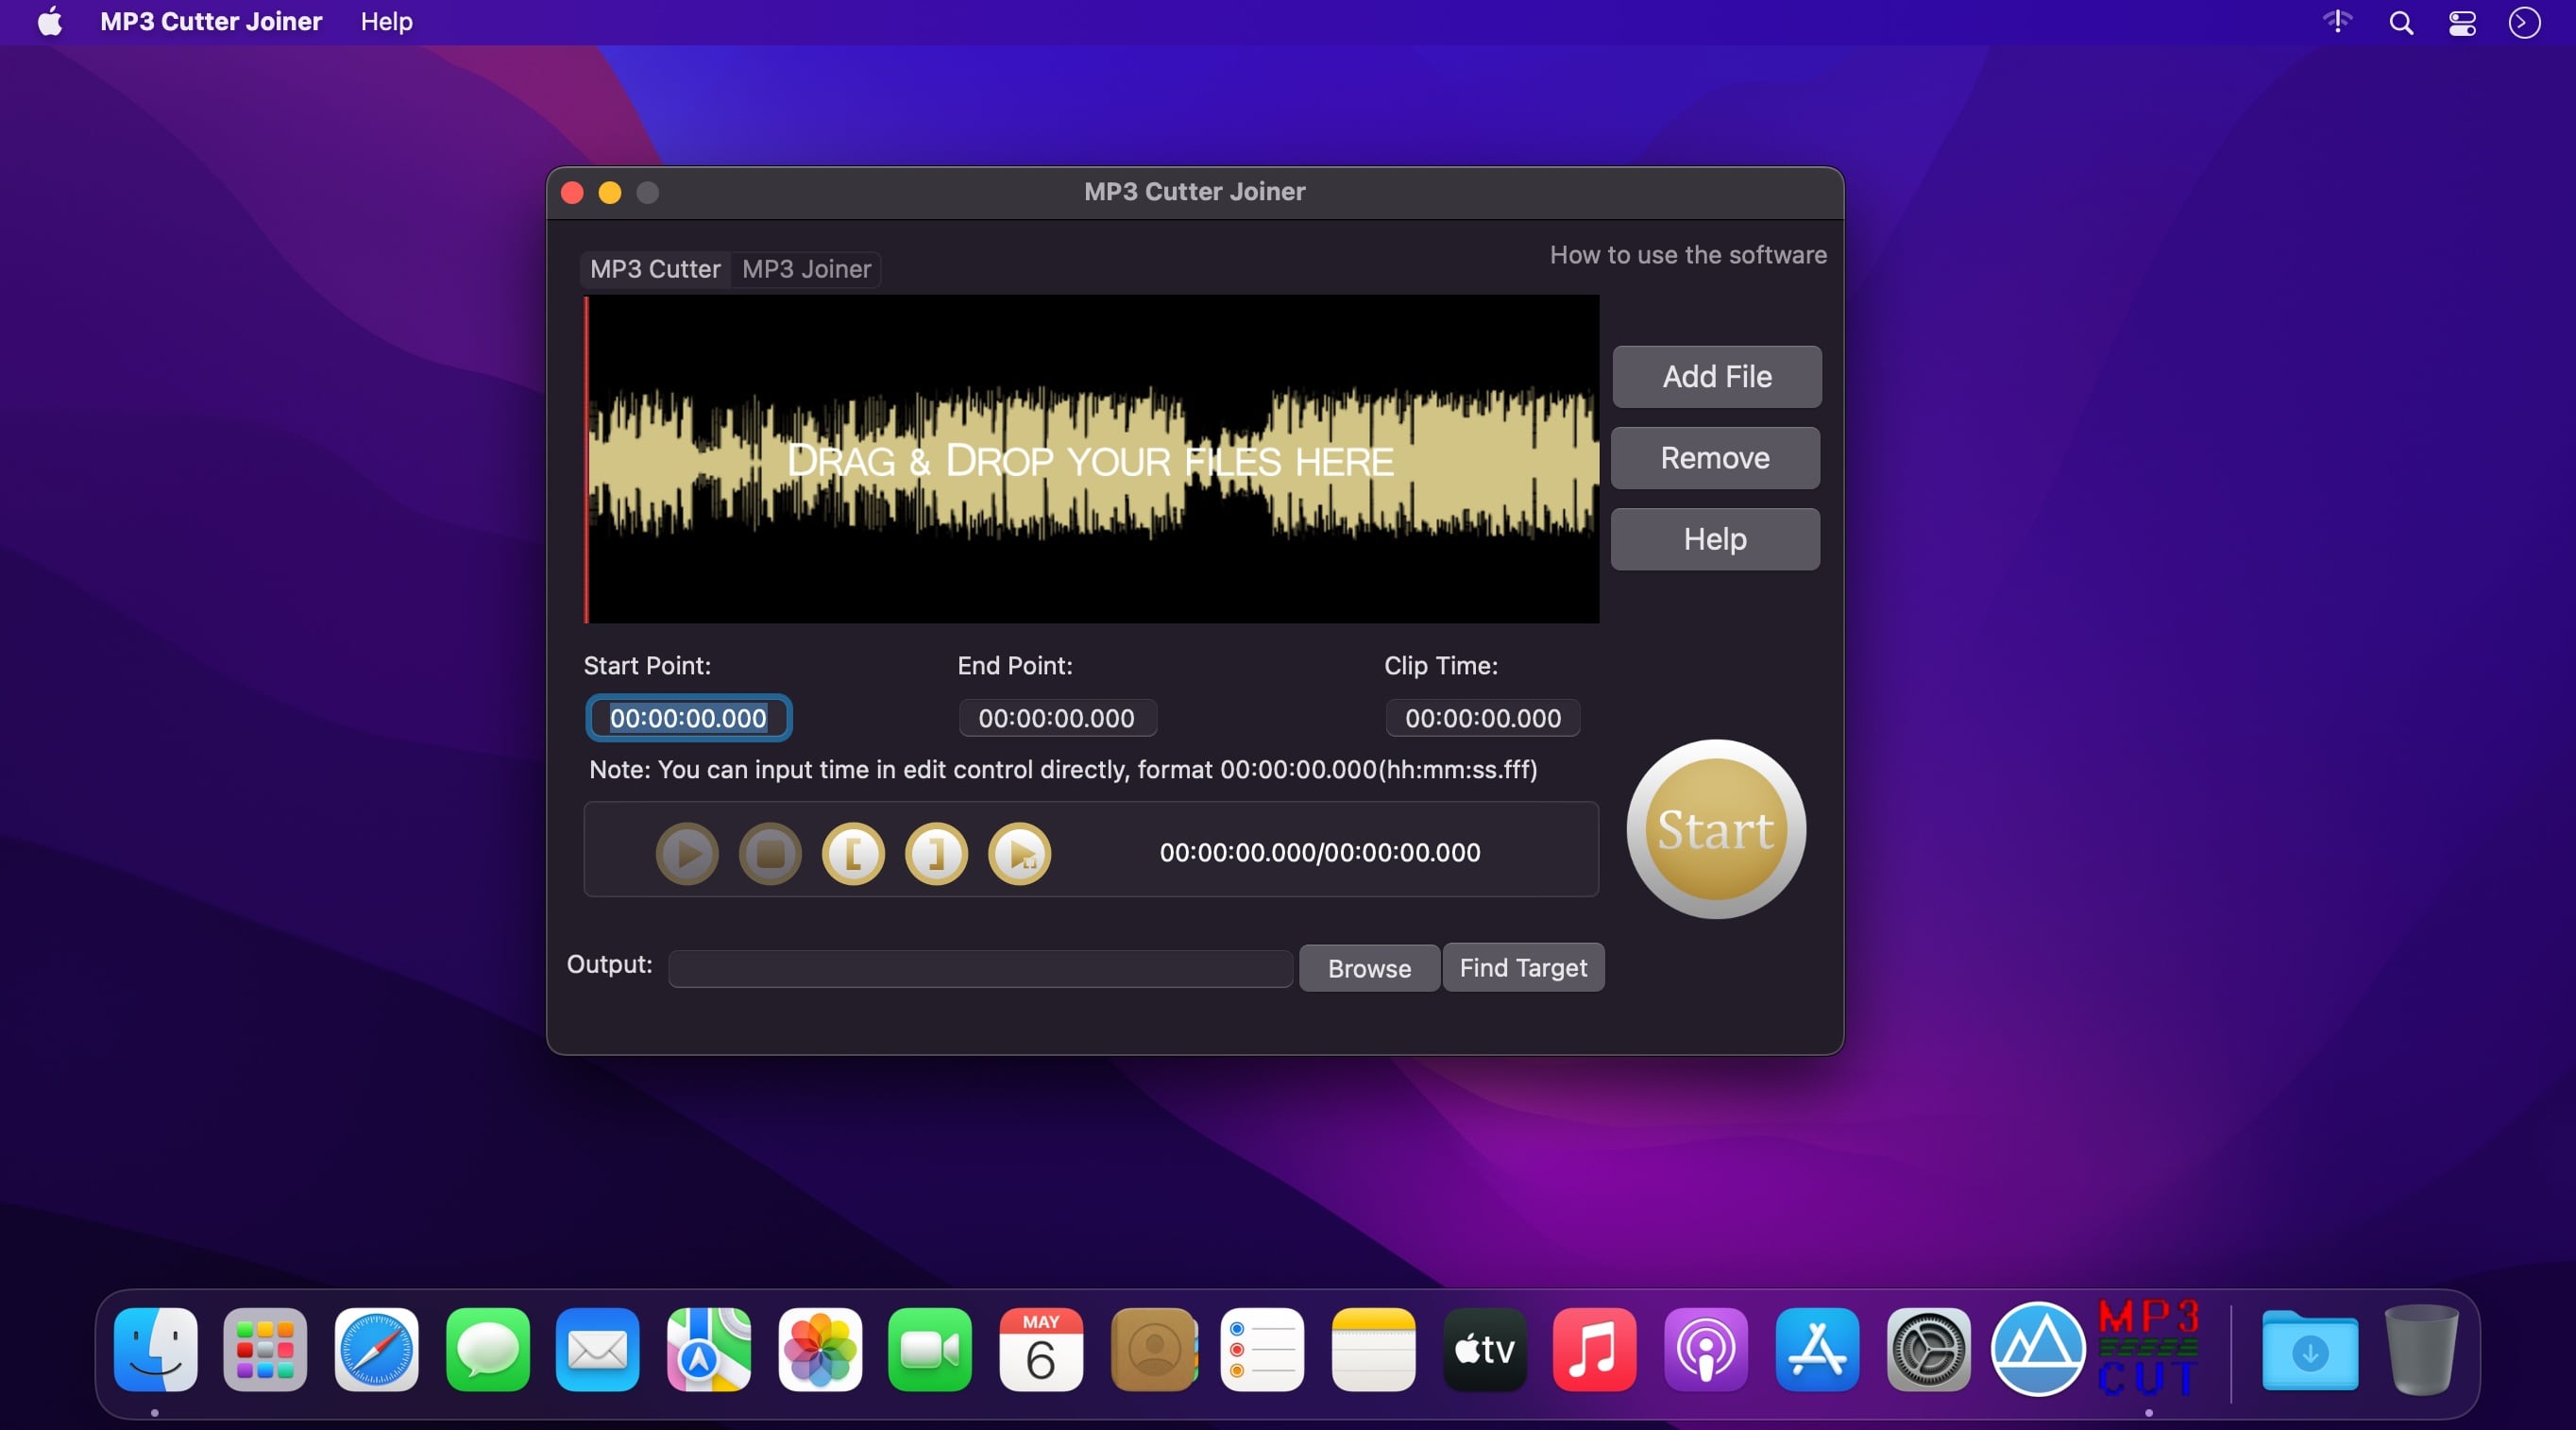Set the start point with the left bracket icon

point(853,854)
